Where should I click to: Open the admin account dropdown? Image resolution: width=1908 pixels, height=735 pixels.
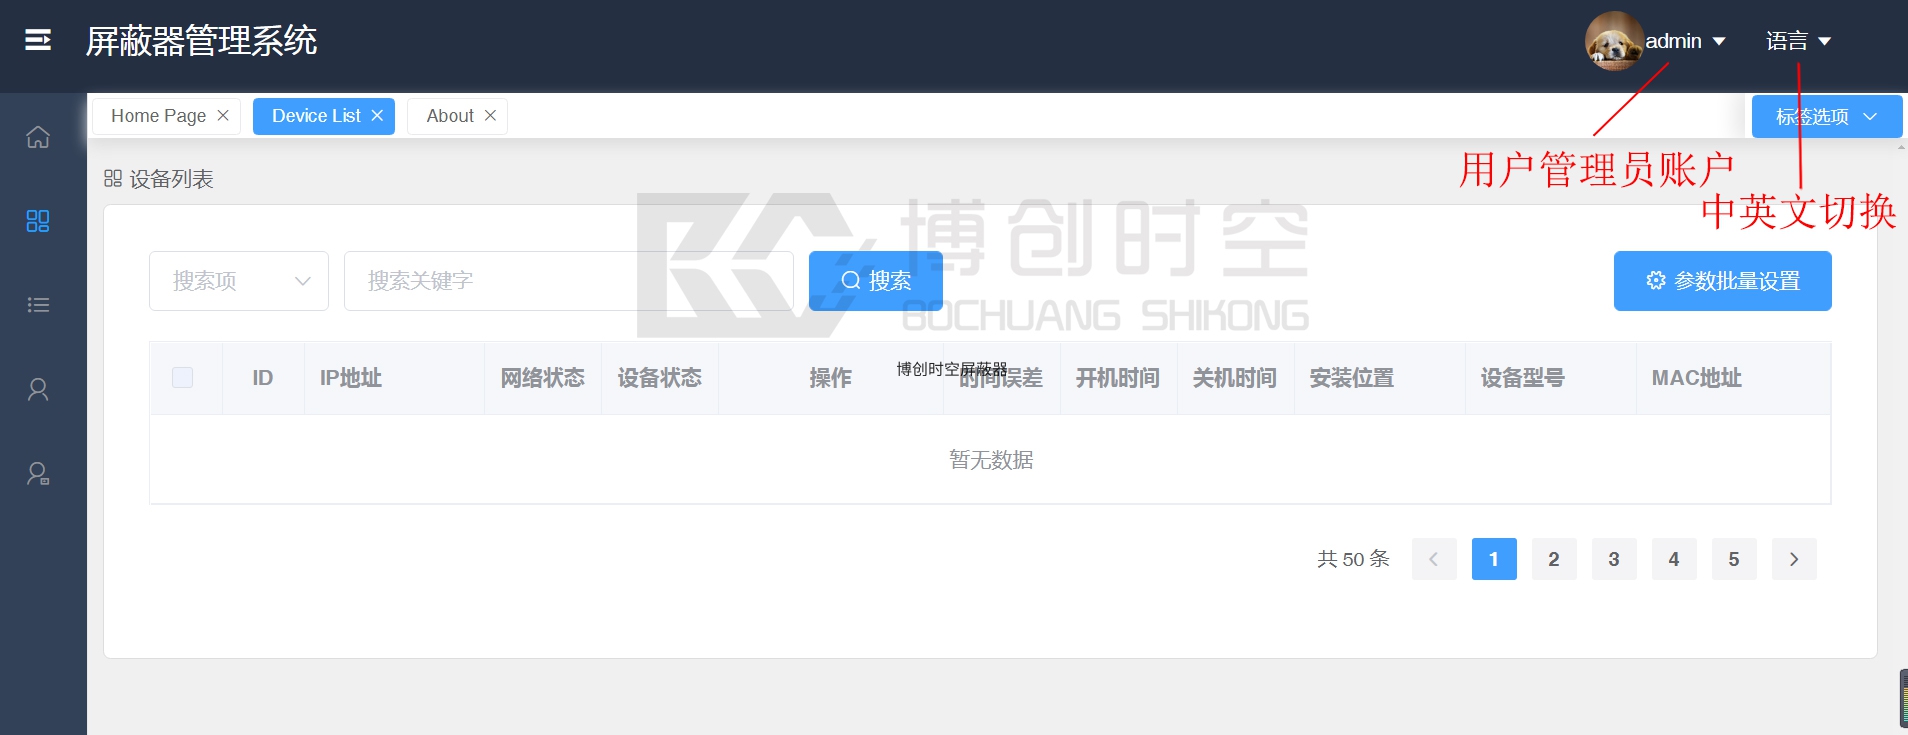1685,41
